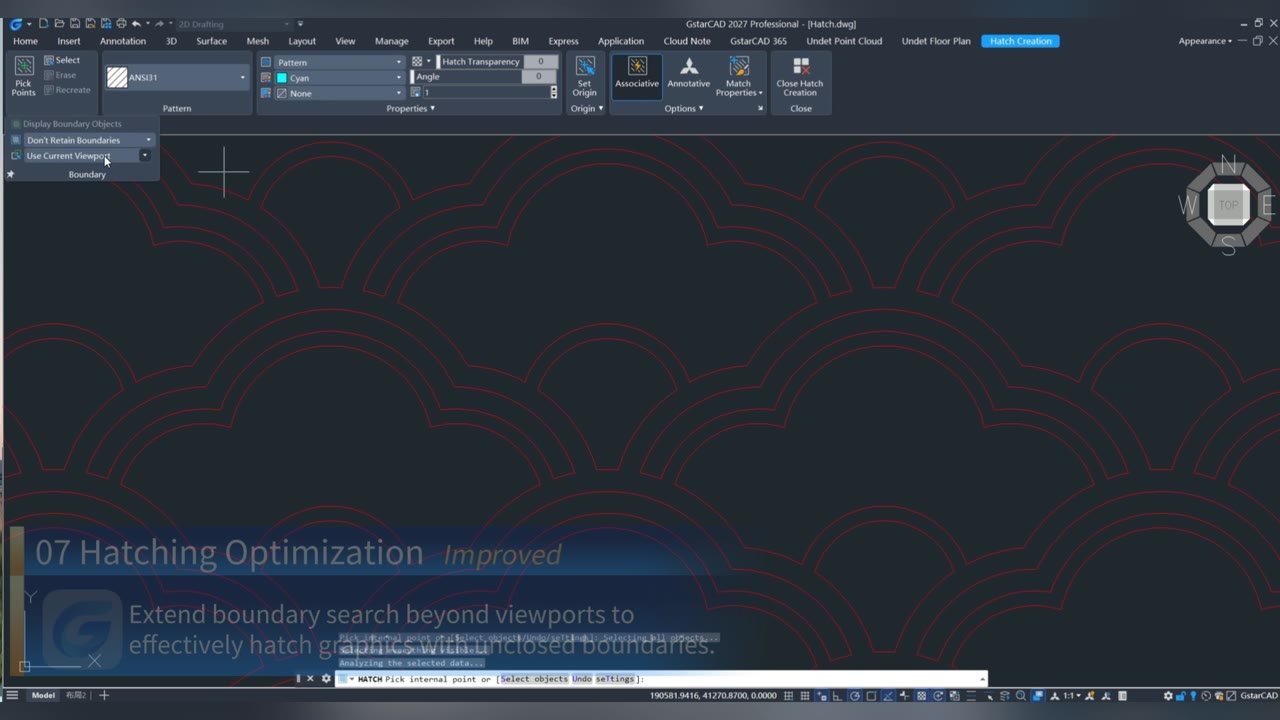Toggle the grid display in status bar
This screenshot has width=1280, height=720.
tap(789, 695)
